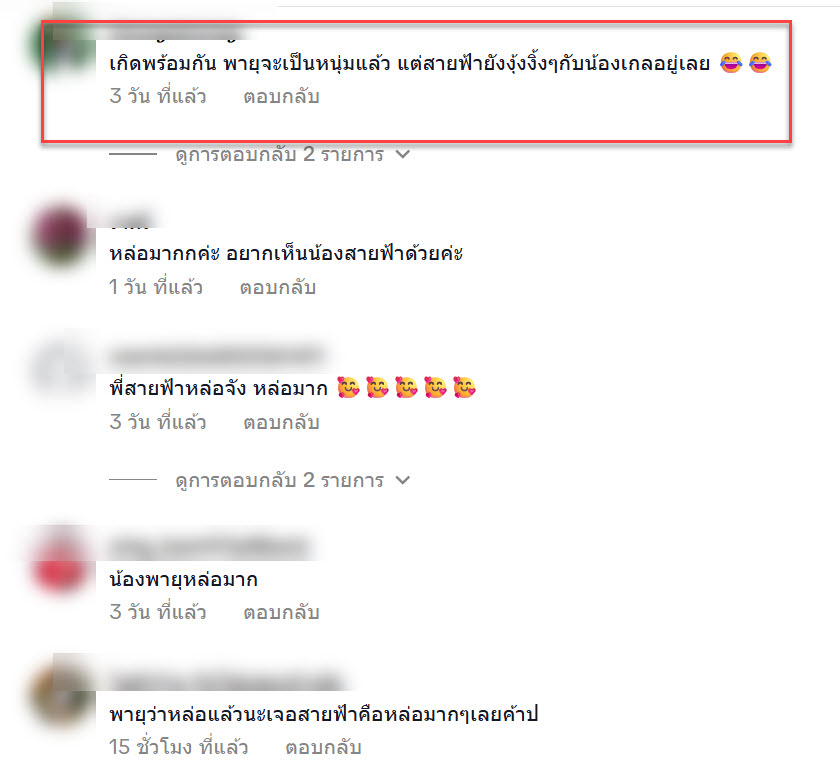
Task: Click the first laughing emoji in the top comment
Action: [x=731, y=63]
